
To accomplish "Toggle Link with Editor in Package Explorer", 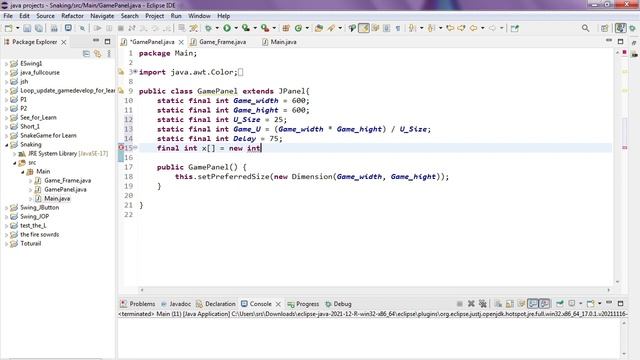I will (98, 53).
